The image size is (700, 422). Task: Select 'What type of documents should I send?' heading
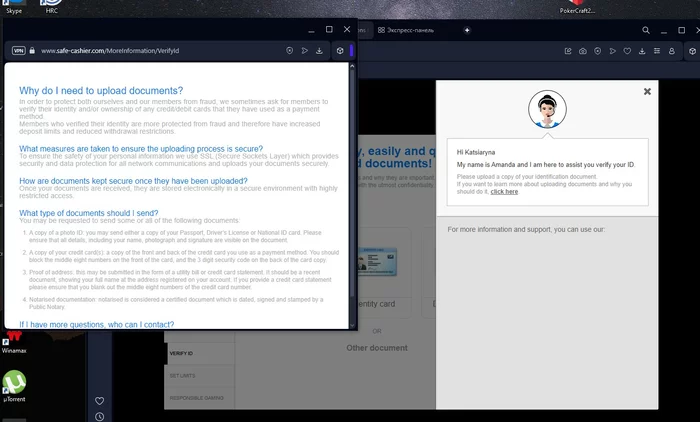pos(88,213)
